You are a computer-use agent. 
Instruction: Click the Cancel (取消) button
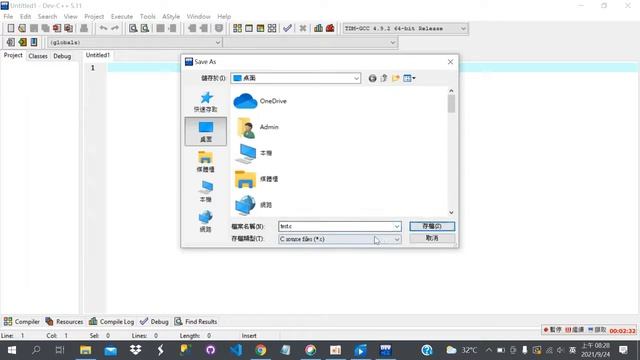[432, 238]
